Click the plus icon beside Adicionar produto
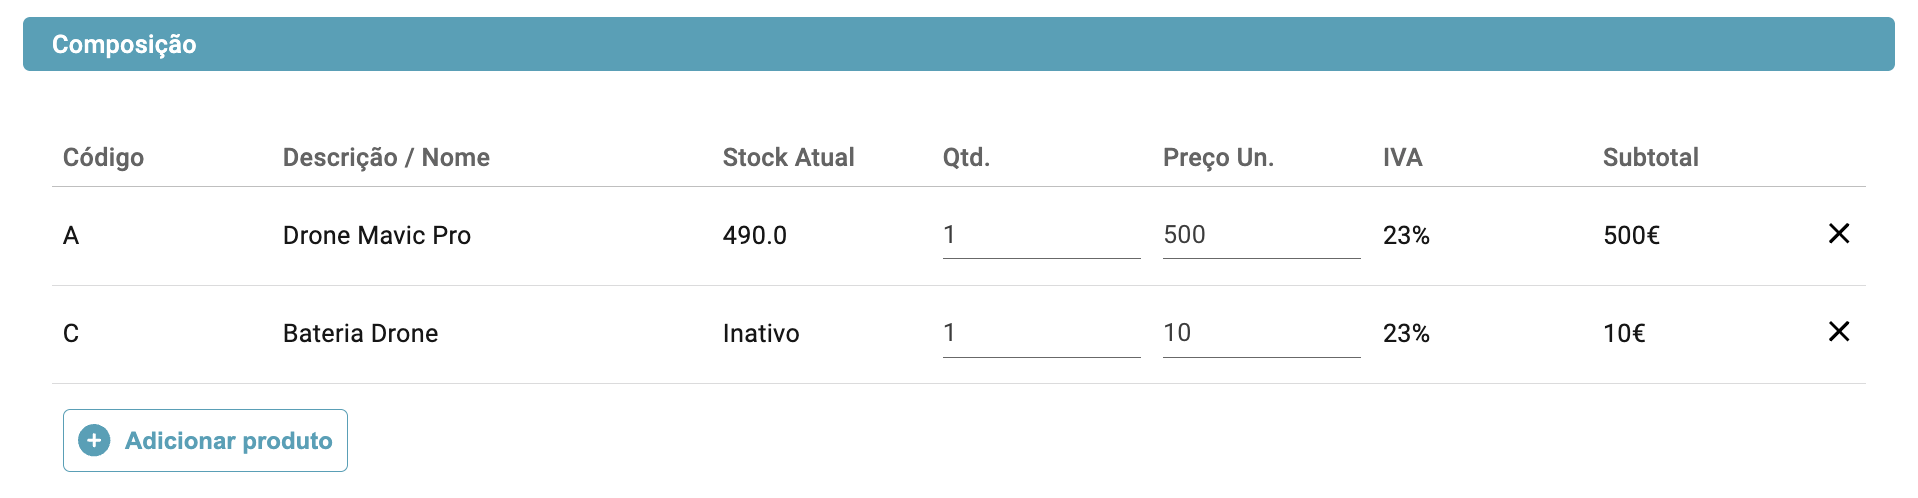This screenshot has width=1918, height=498. (x=94, y=440)
